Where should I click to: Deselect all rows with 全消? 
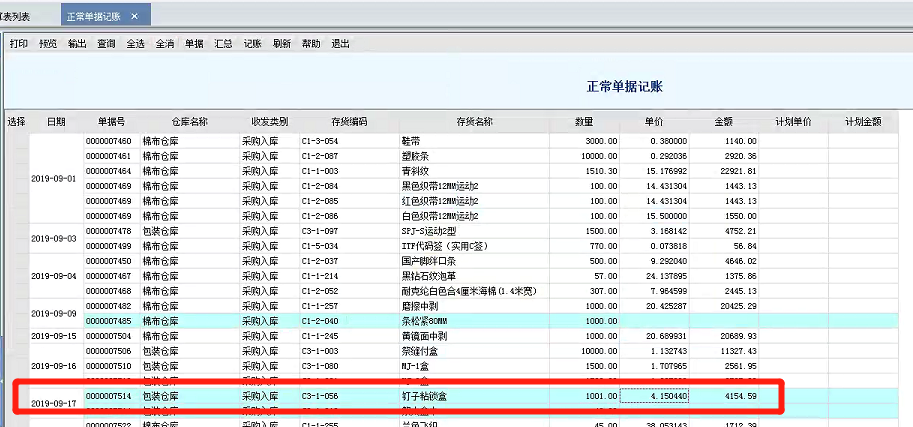[165, 44]
